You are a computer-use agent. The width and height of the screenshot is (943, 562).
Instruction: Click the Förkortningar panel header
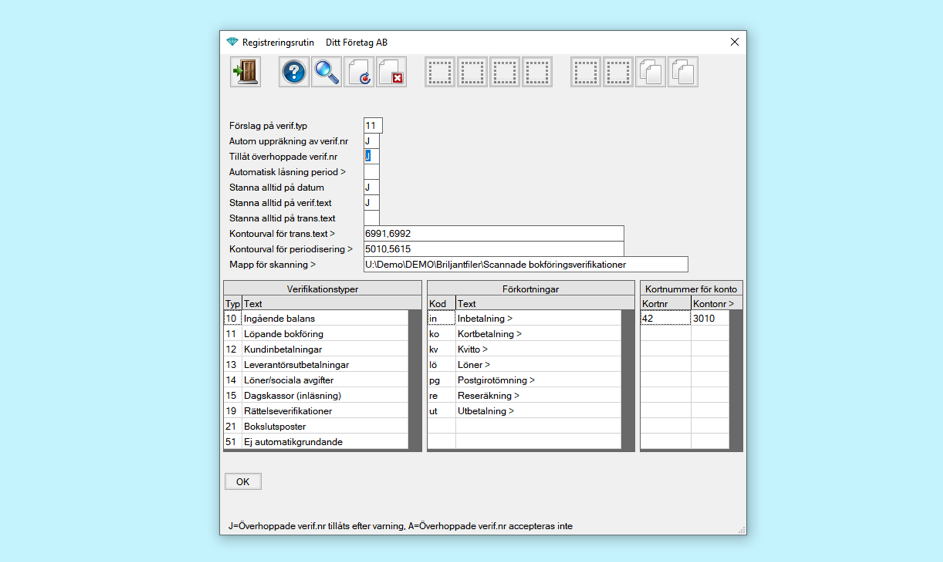coord(530,289)
